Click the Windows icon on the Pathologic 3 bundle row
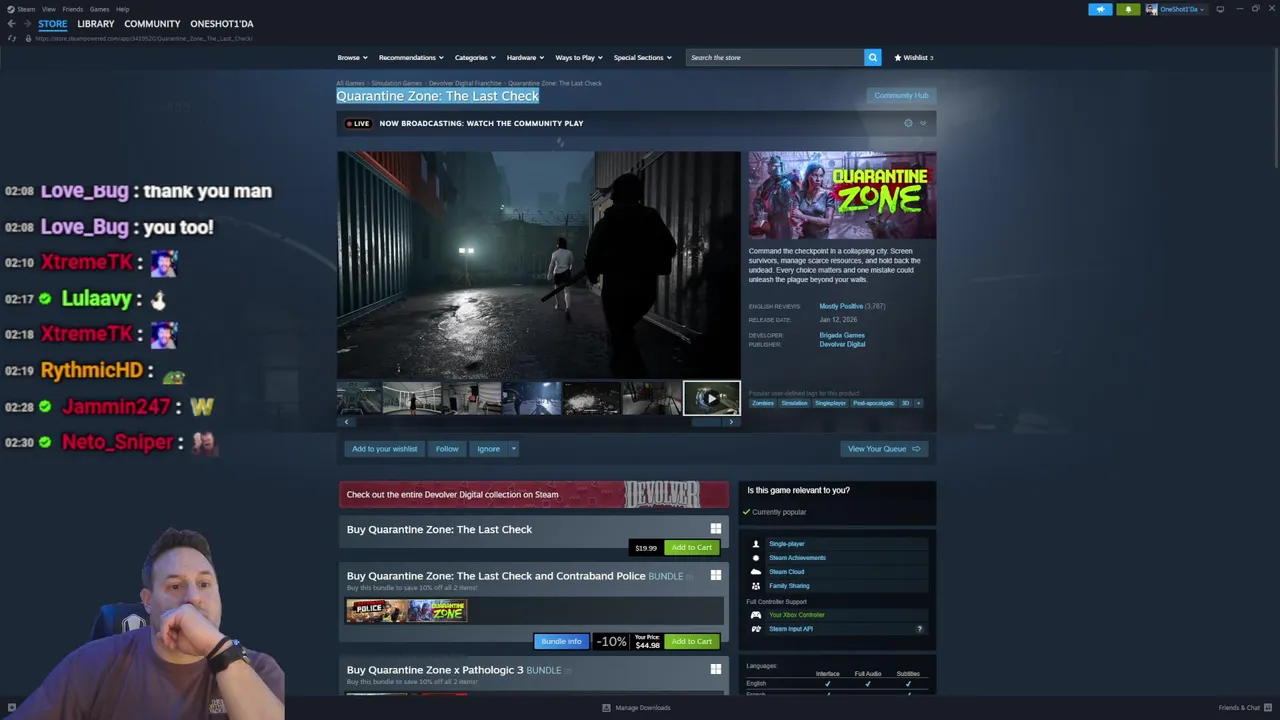1280x720 pixels. coord(715,669)
